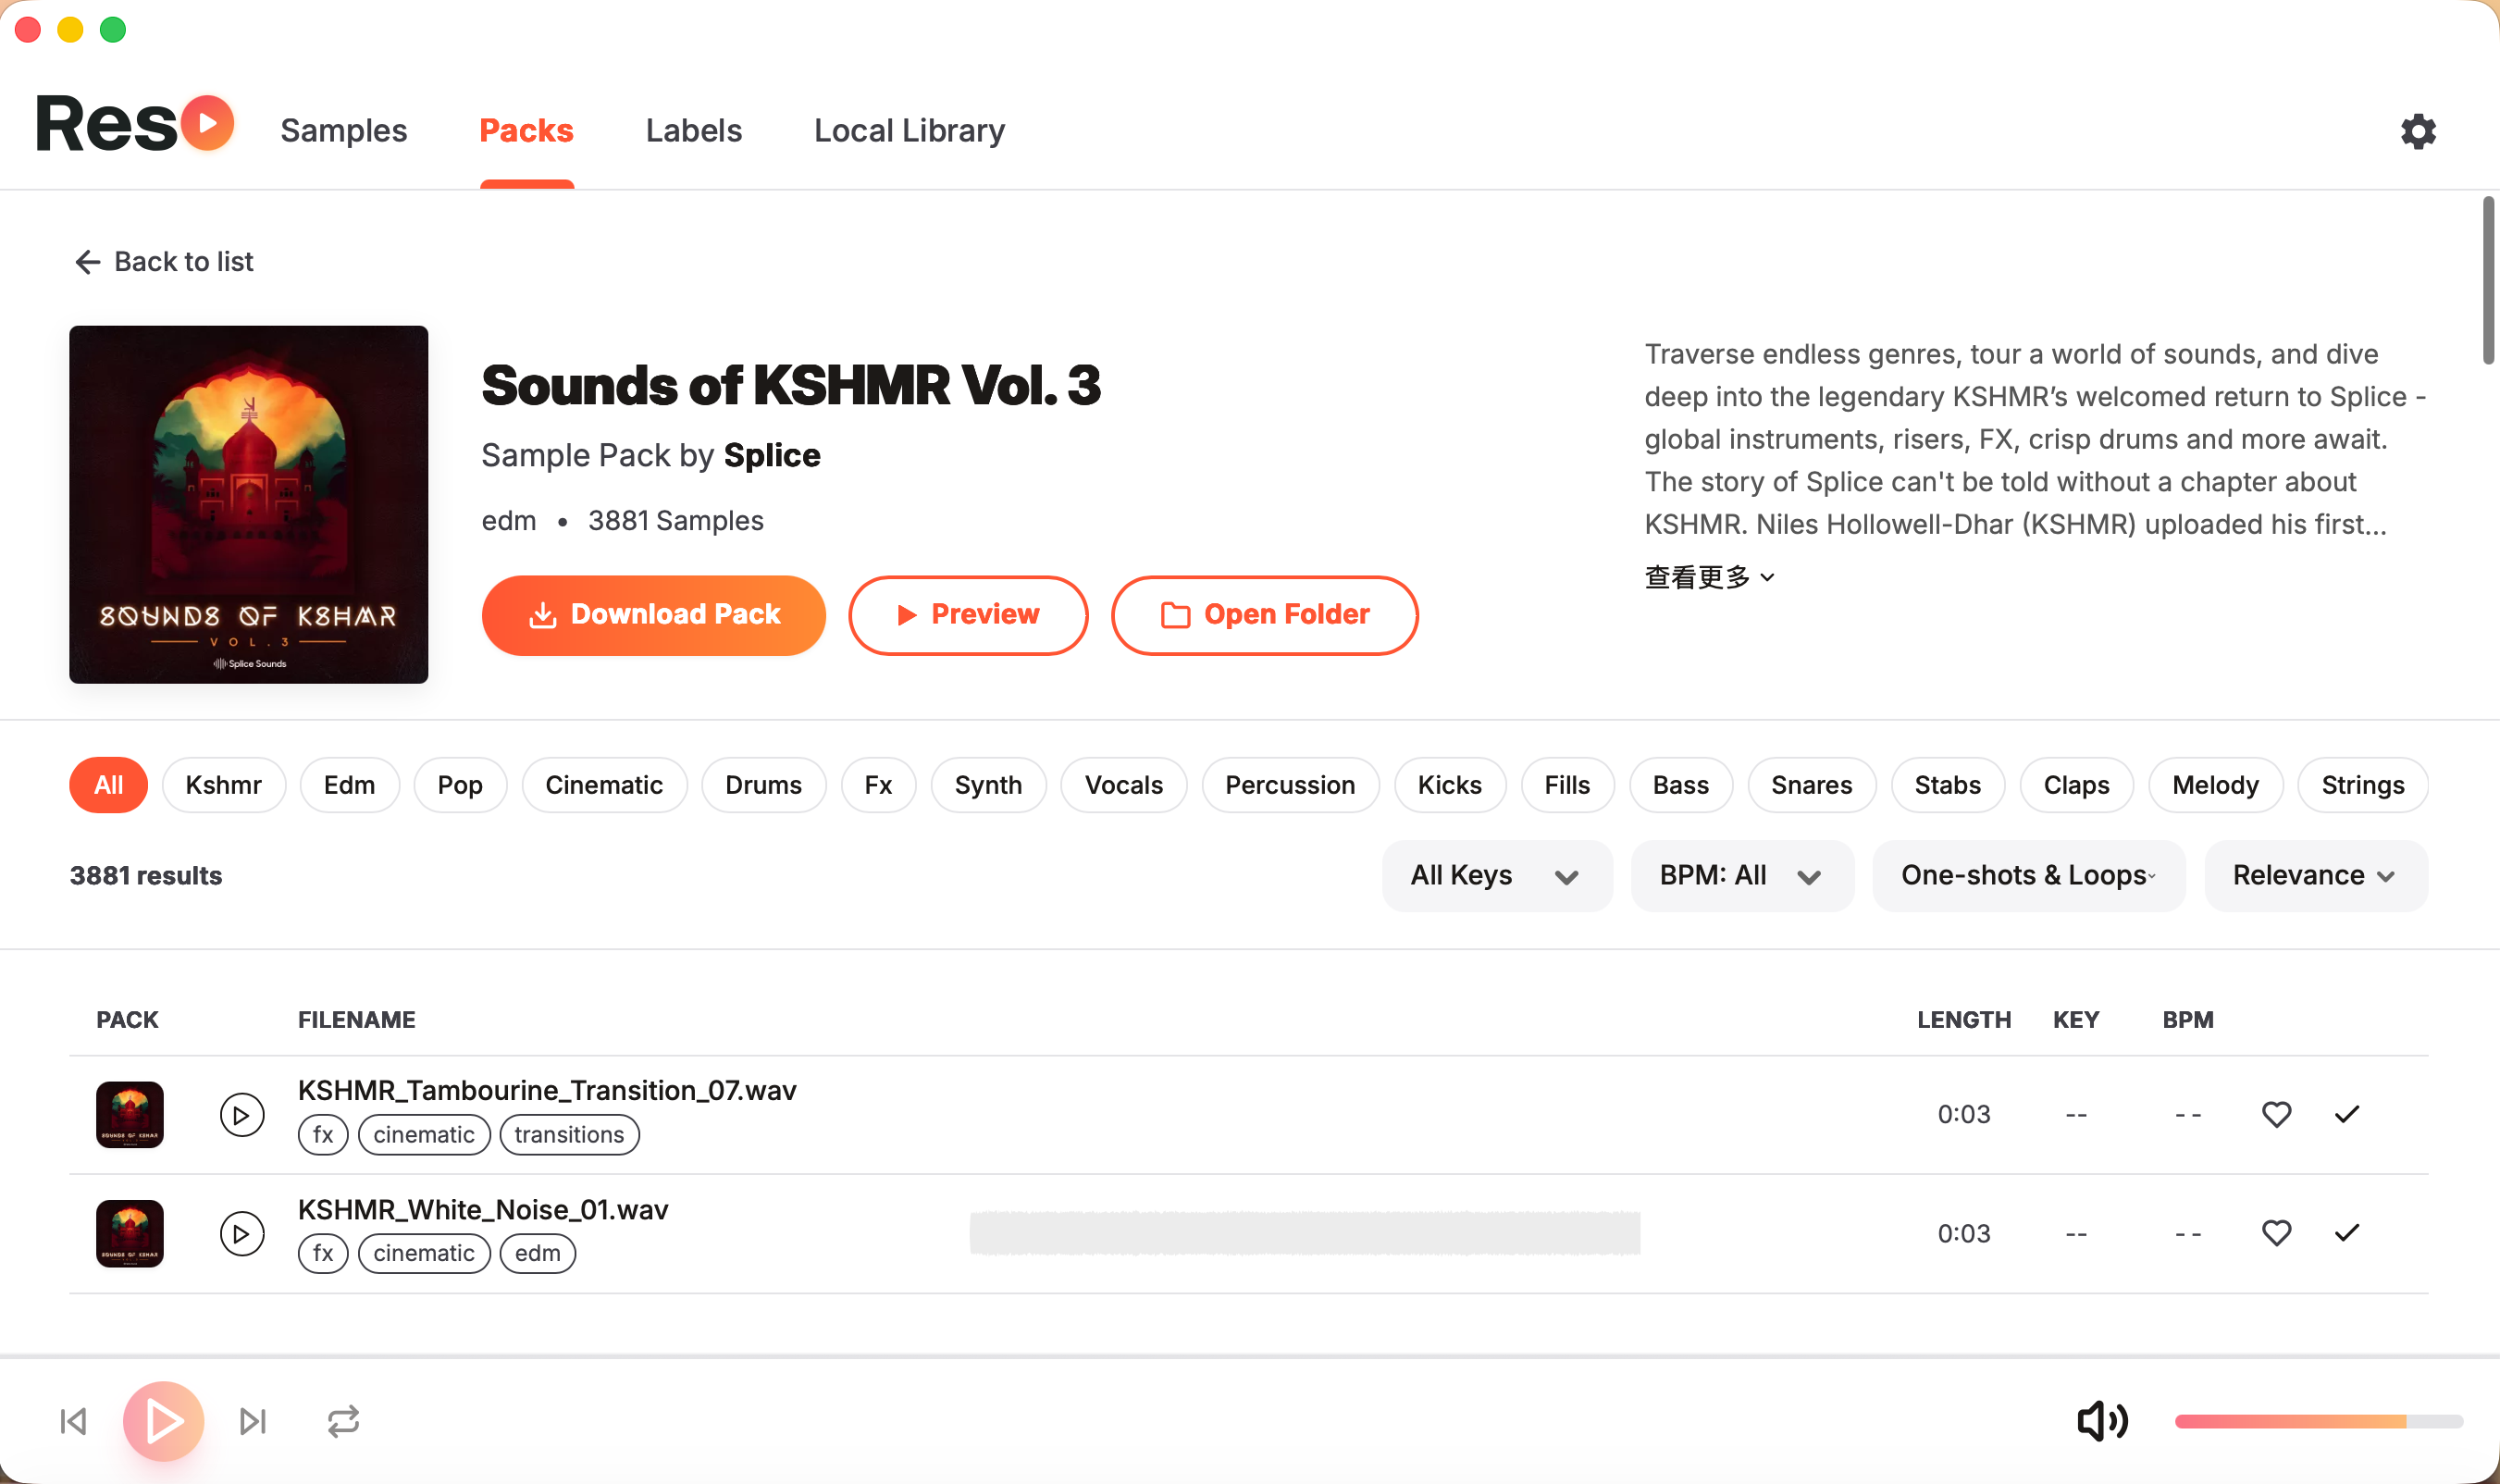Click the back arrow to return to list

tap(88, 262)
